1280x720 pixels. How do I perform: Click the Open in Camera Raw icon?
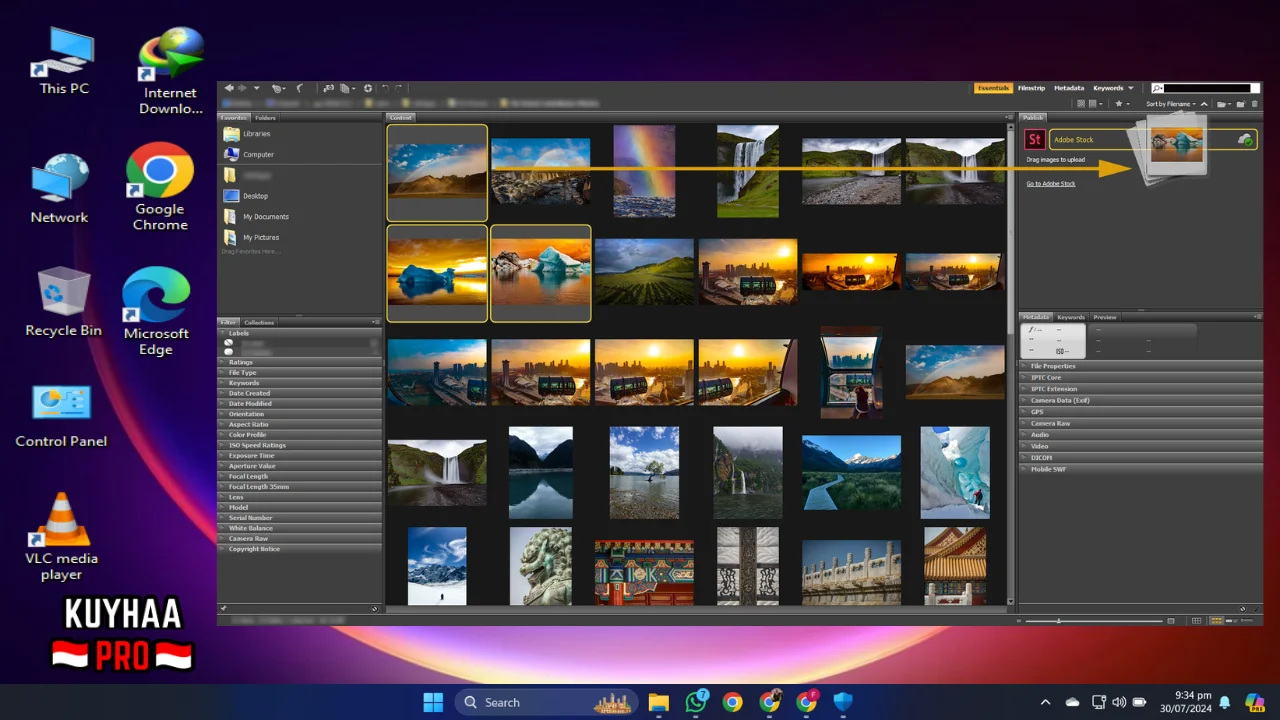pyautogui.click(x=368, y=88)
